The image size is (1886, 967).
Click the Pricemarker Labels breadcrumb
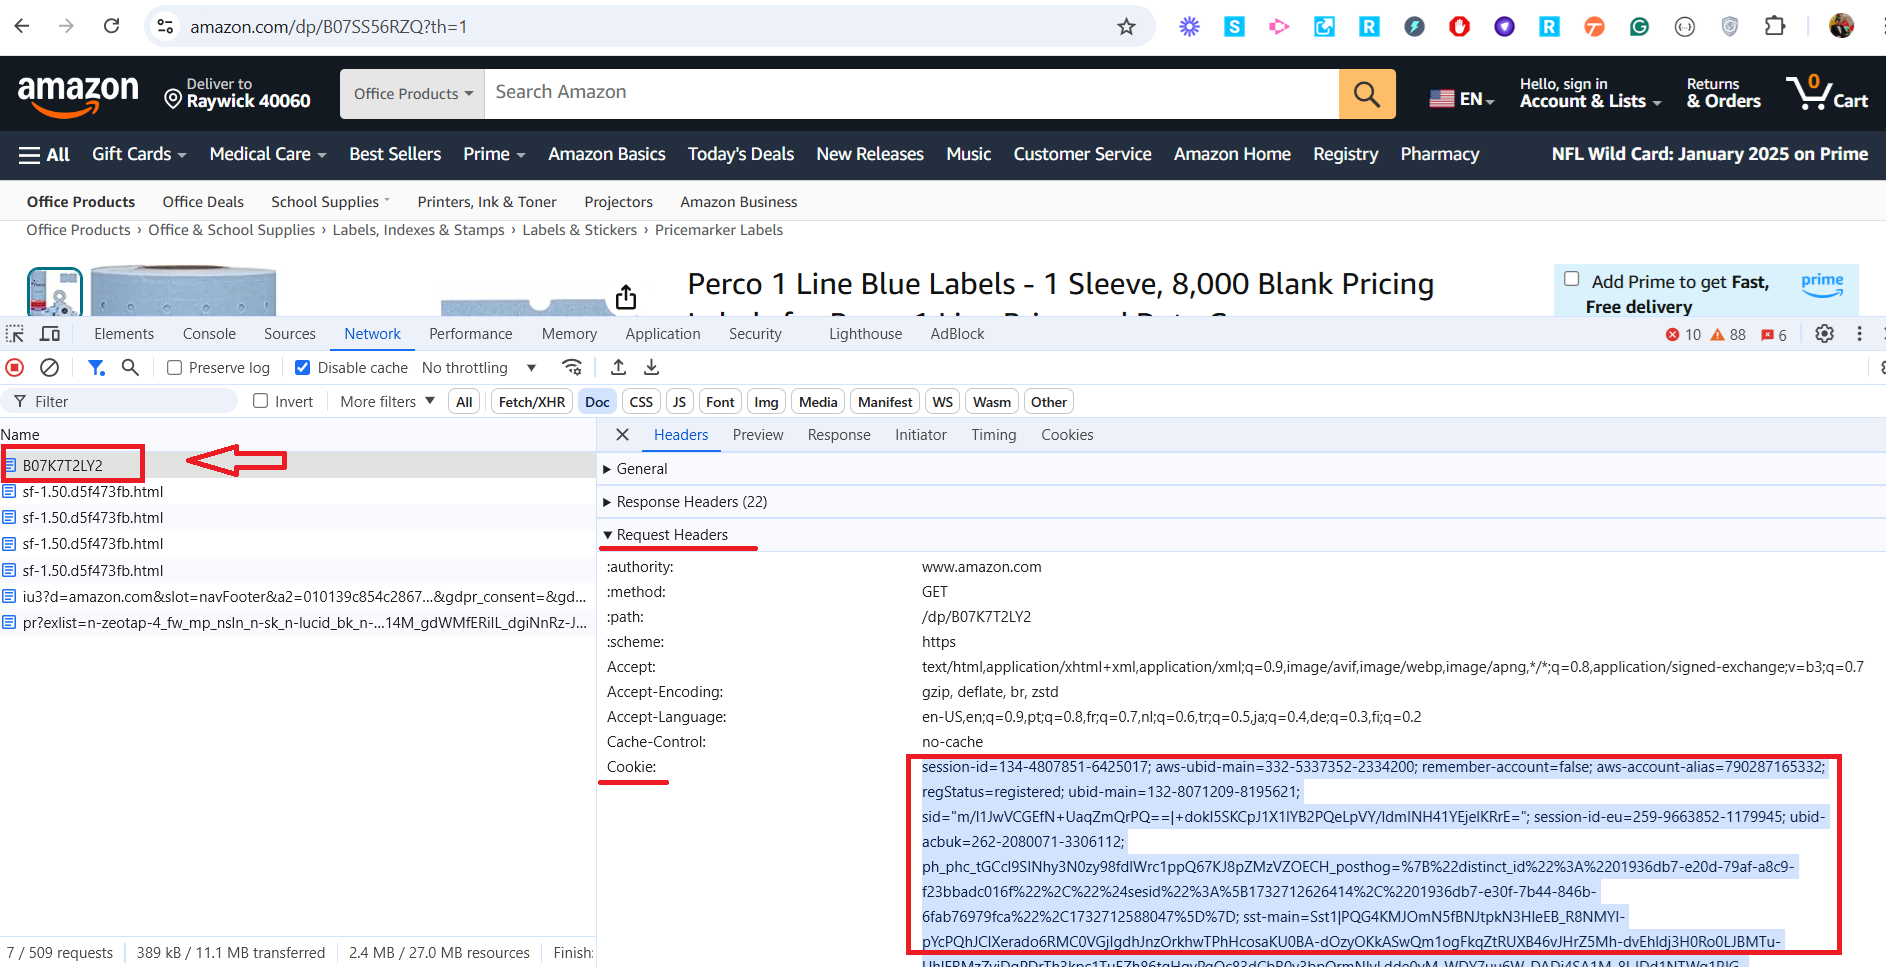719,230
